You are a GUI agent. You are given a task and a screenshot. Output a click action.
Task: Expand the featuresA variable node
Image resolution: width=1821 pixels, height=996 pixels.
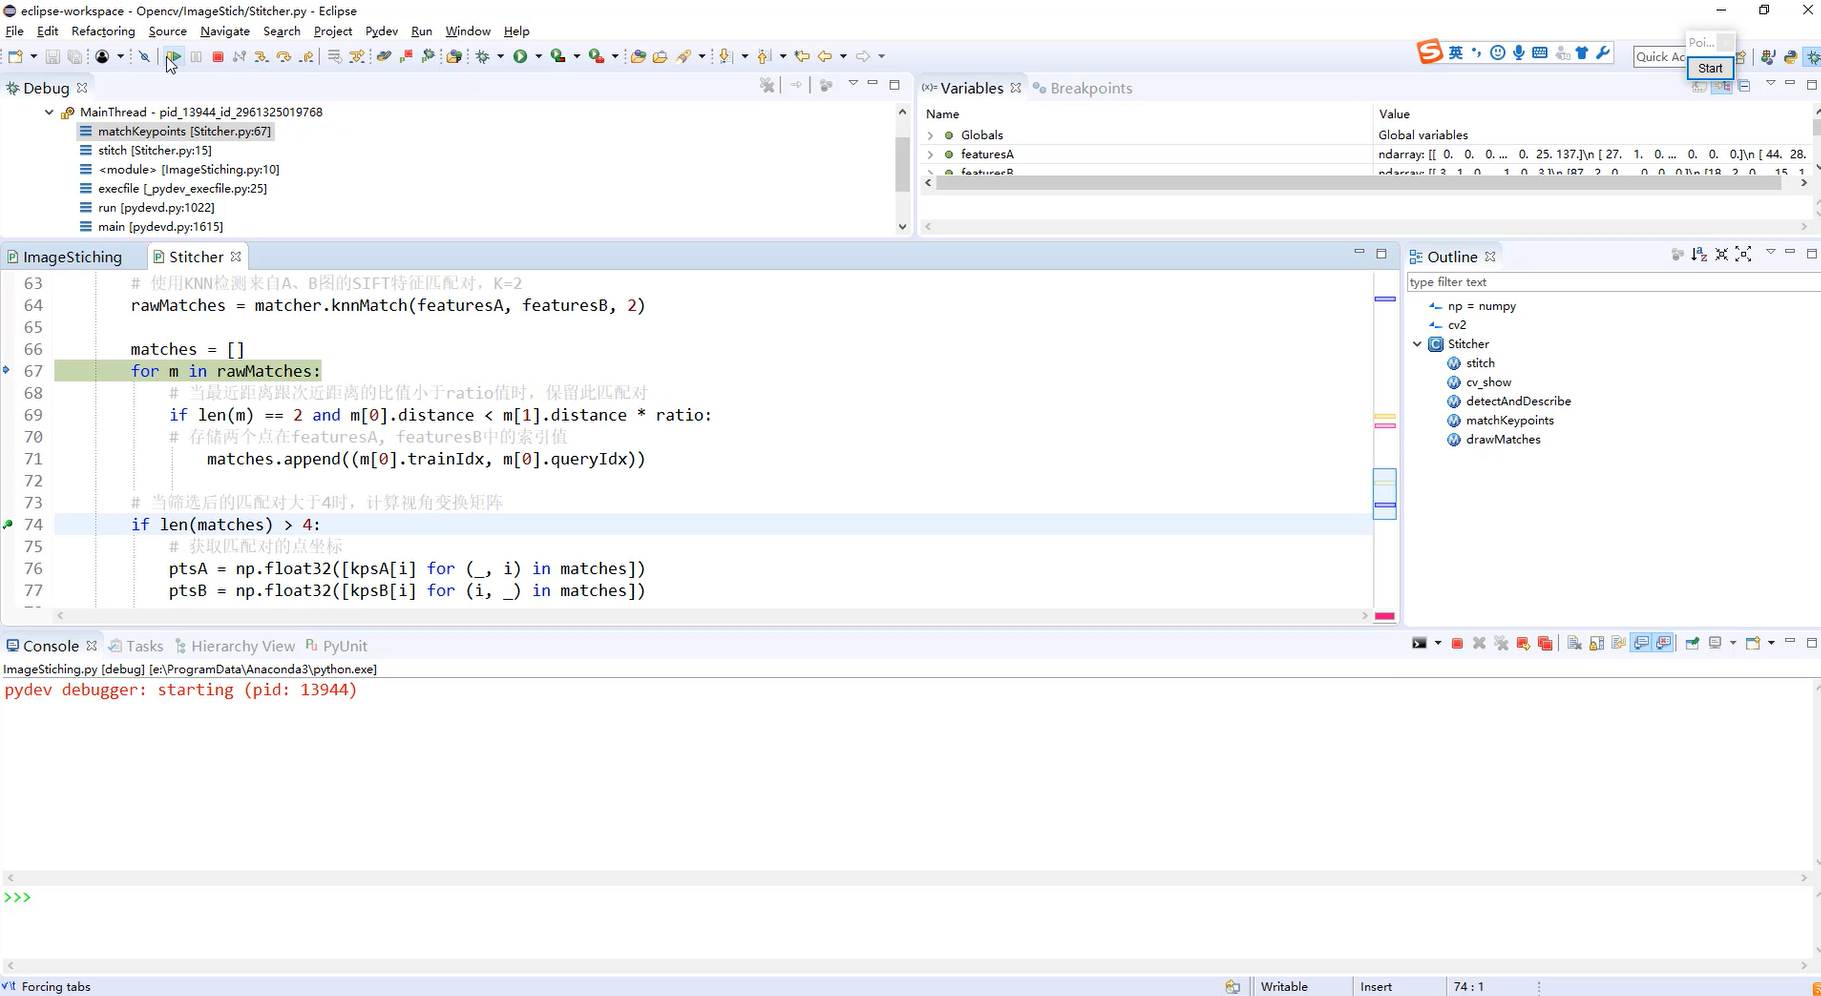930,154
